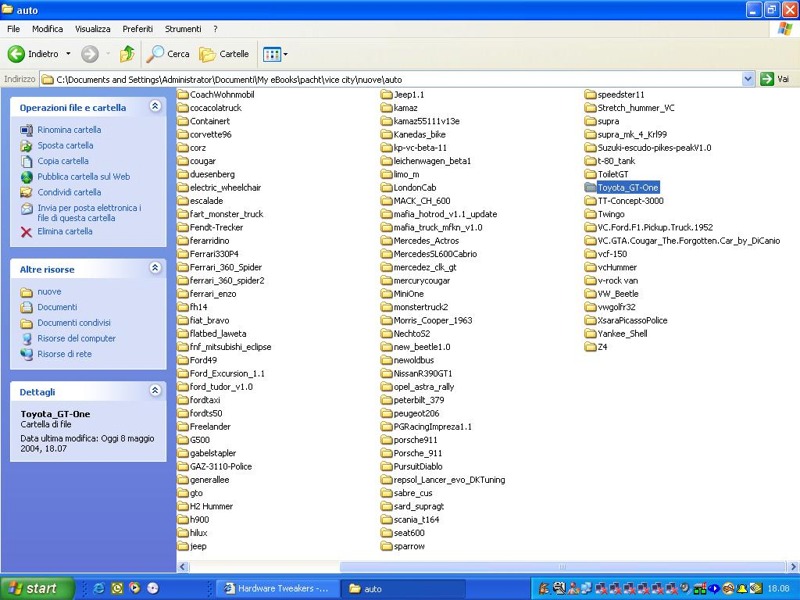
Task: Click the forward navigation arrow icon
Action: pyautogui.click(x=90, y=54)
